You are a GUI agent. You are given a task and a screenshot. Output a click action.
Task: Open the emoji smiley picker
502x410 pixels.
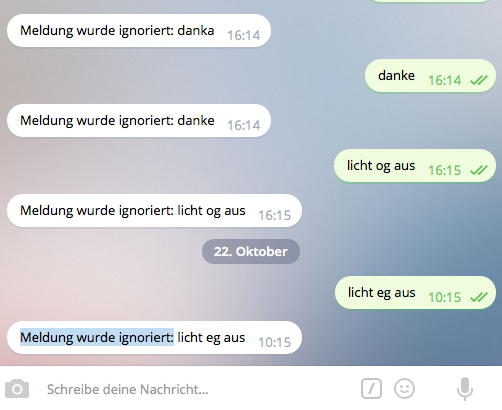[x=404, y=388]
